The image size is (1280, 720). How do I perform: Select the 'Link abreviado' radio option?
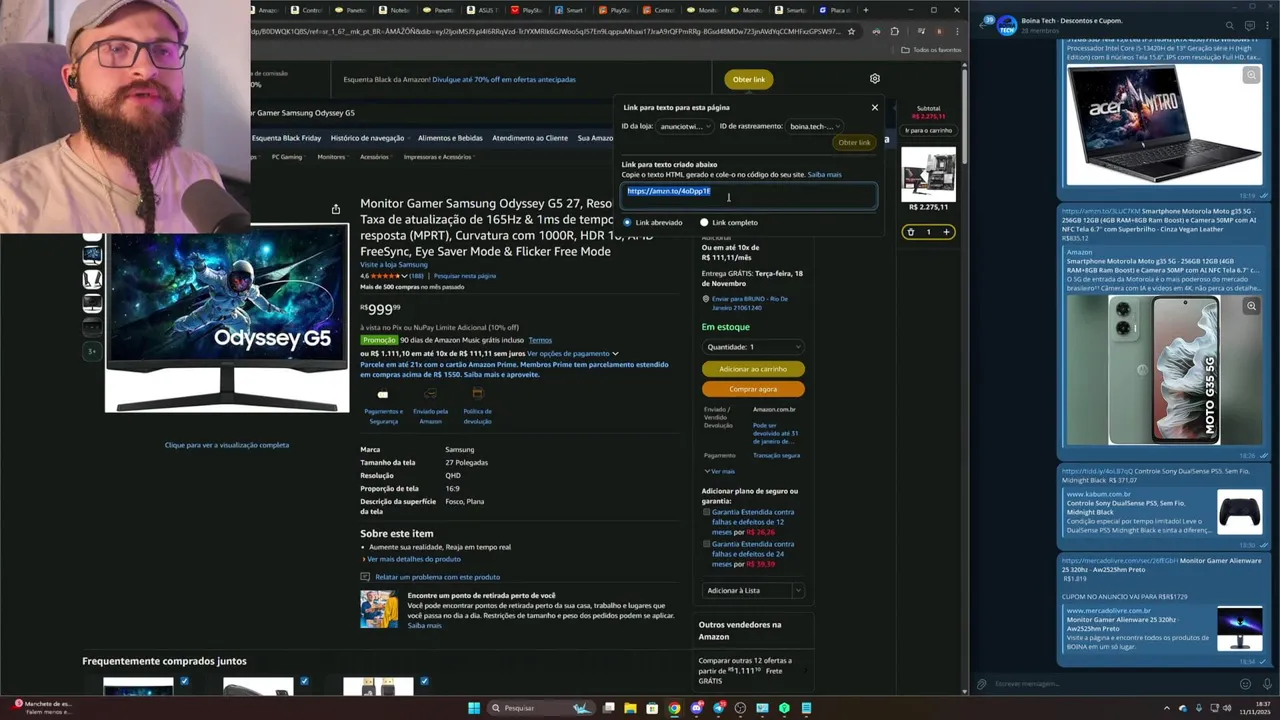(627, 222)
